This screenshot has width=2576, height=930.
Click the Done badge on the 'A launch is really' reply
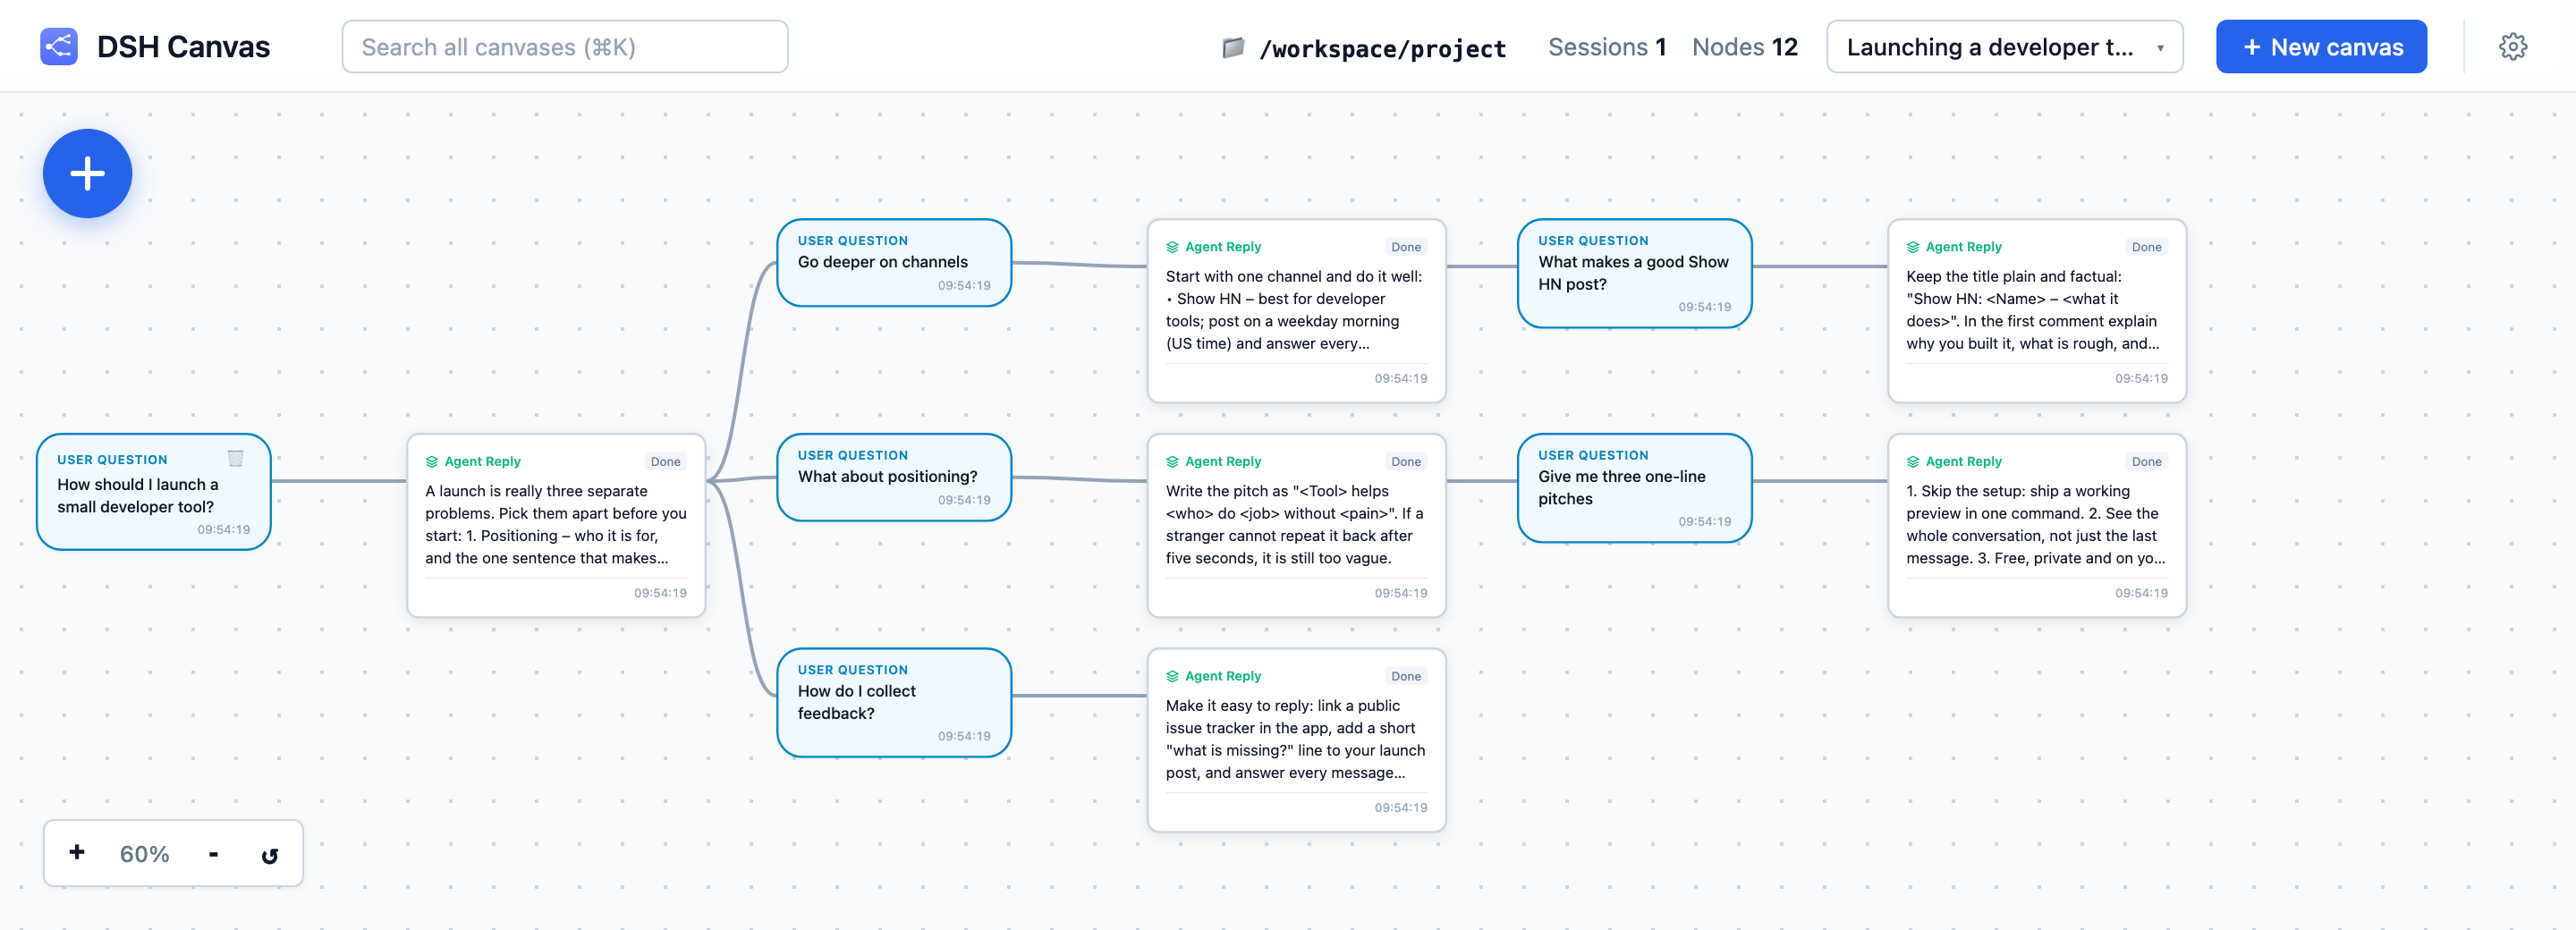point(665,461)
